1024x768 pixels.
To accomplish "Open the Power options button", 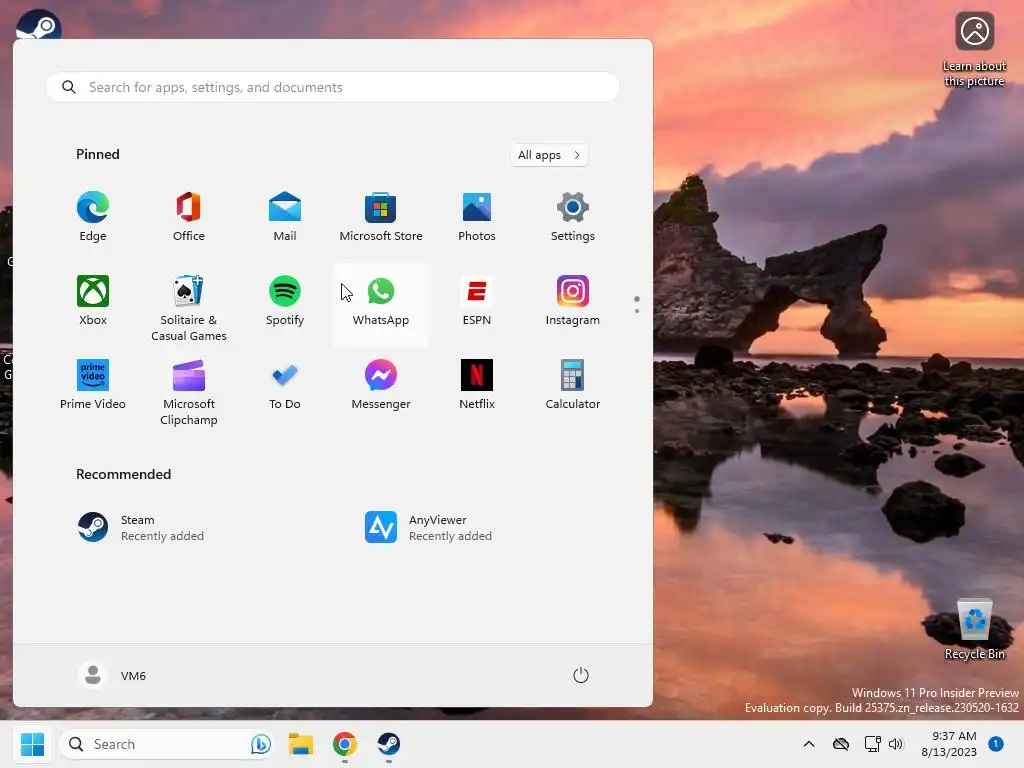I will [x=581, y=675].
